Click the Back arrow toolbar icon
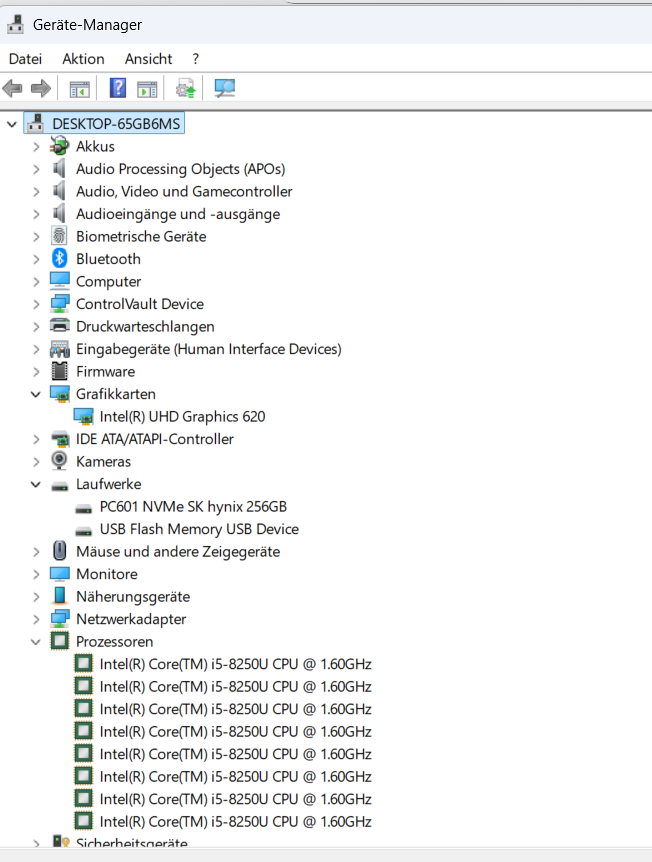652x862 pixels. click(13, 88)
